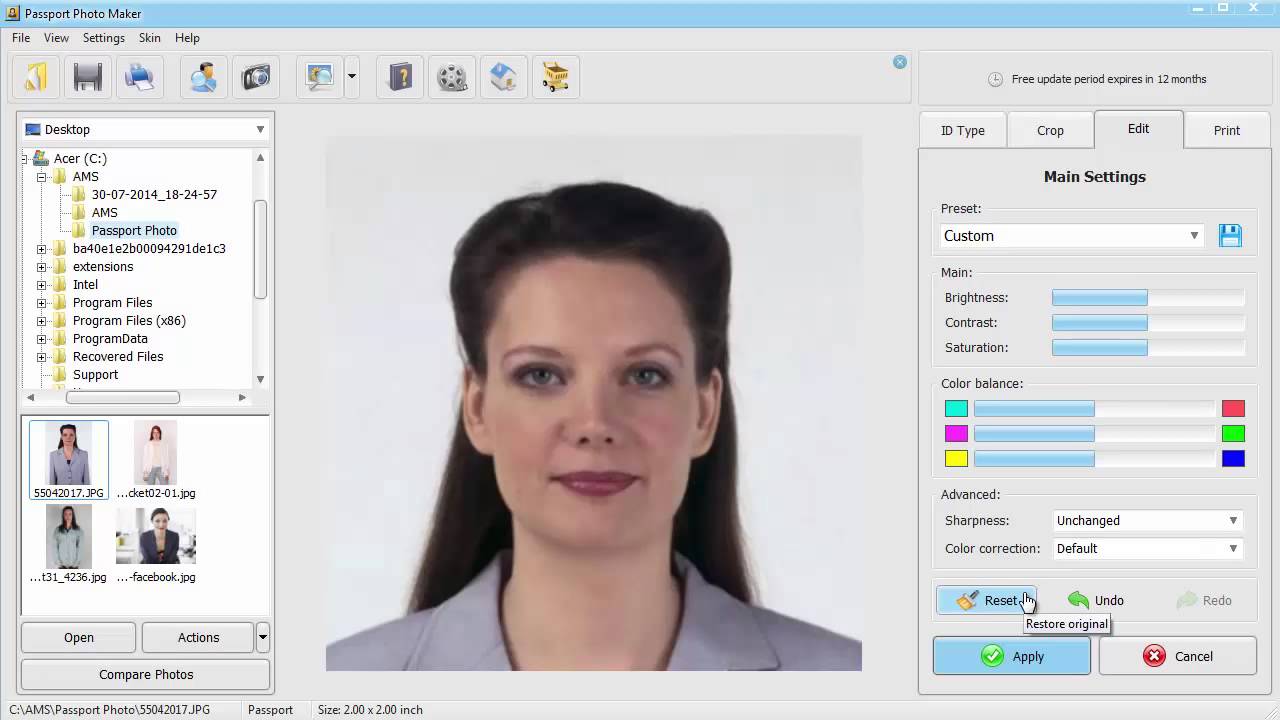Open the arrow menu next to Actions

click(263, 637)
